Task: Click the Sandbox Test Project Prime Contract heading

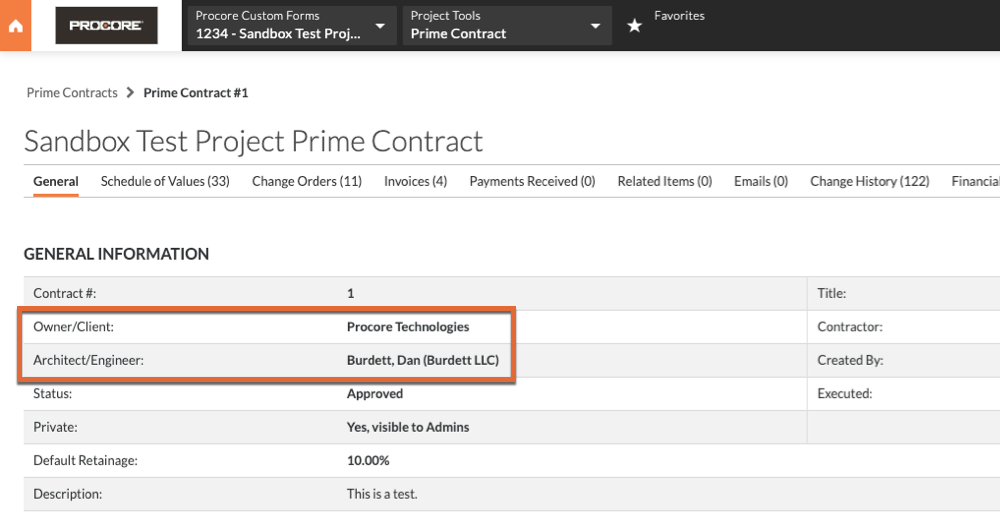Action: pos(253,141)
